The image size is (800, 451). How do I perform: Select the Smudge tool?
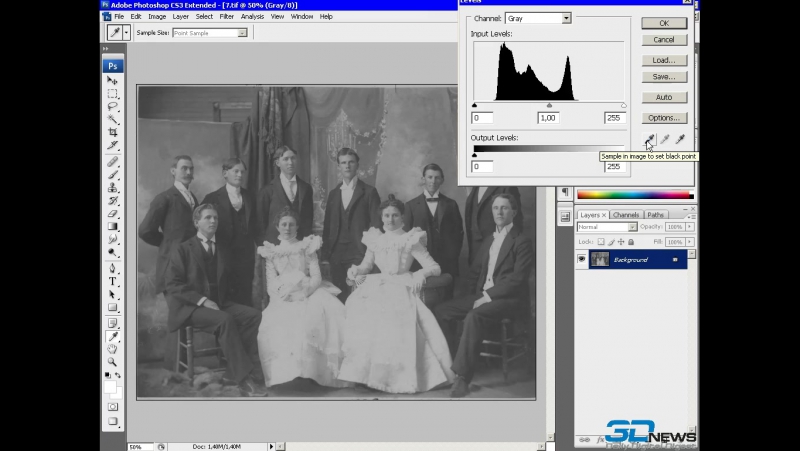(112, 239)
